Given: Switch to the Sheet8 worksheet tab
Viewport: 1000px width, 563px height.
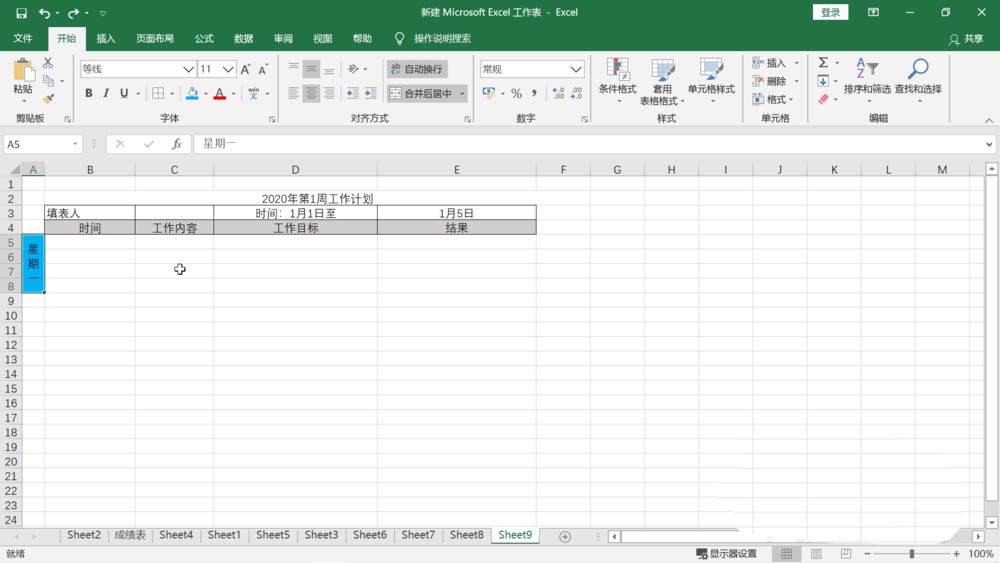Looking at the screenshot, I should [466, 535].
